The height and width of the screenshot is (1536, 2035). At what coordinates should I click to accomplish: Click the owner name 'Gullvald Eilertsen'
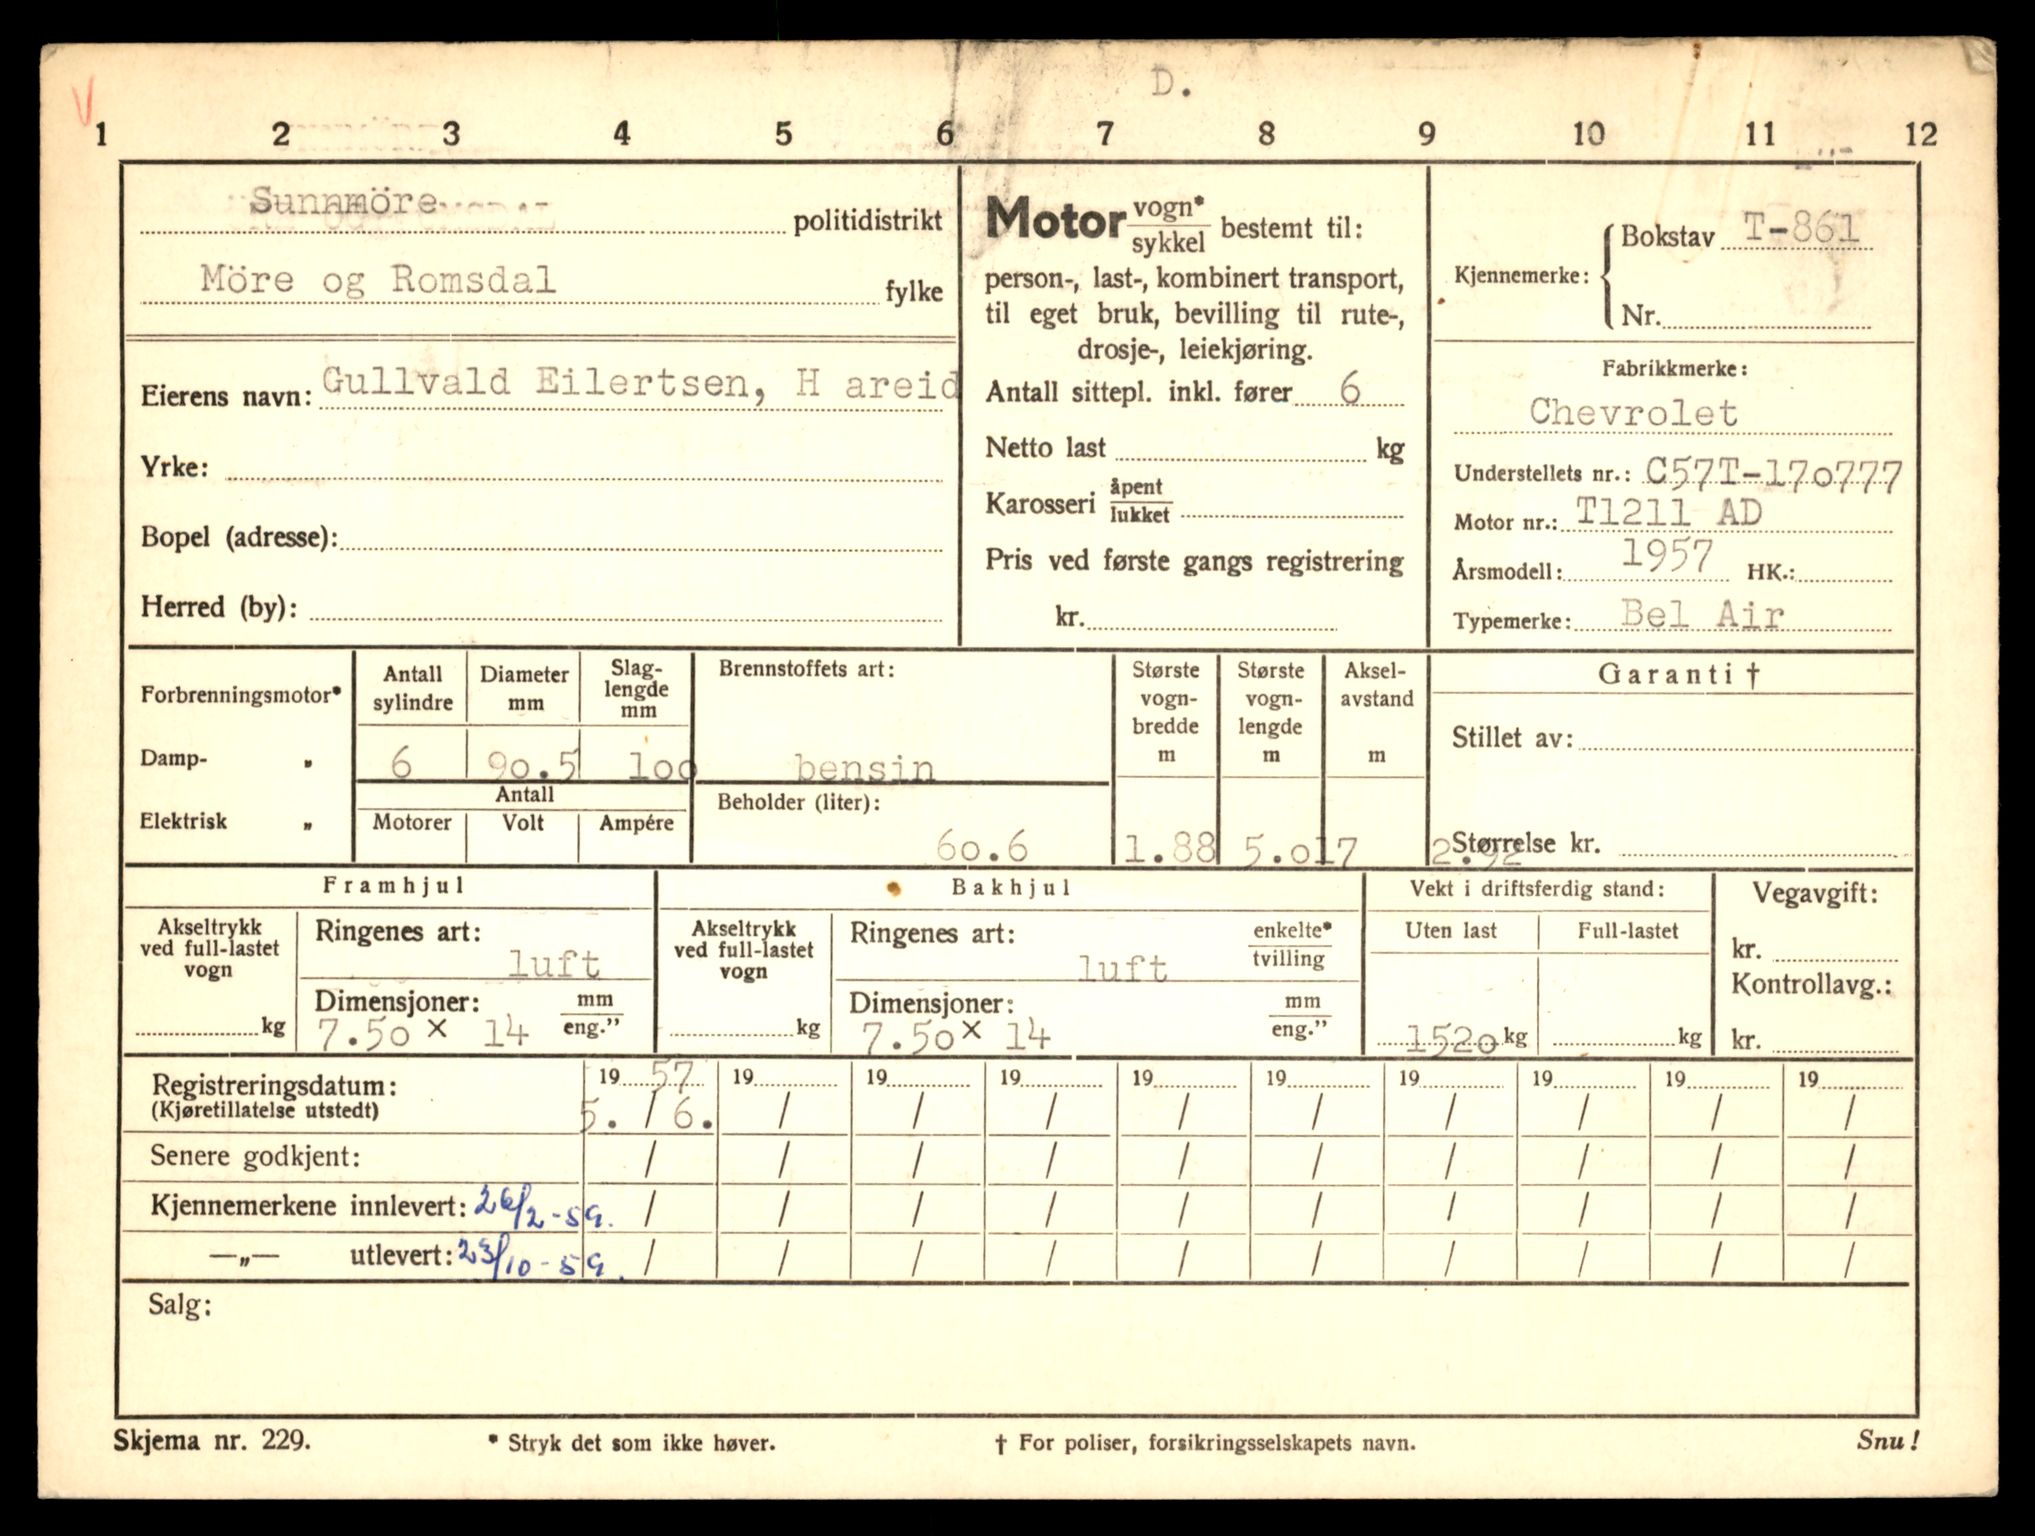pyautogui.click(x=535, y=382)
